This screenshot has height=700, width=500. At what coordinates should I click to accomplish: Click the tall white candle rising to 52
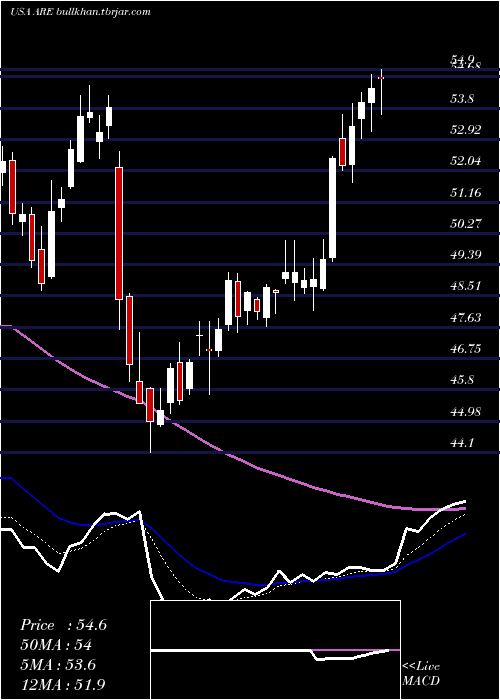pyautogui.click(x=333, y=208)
